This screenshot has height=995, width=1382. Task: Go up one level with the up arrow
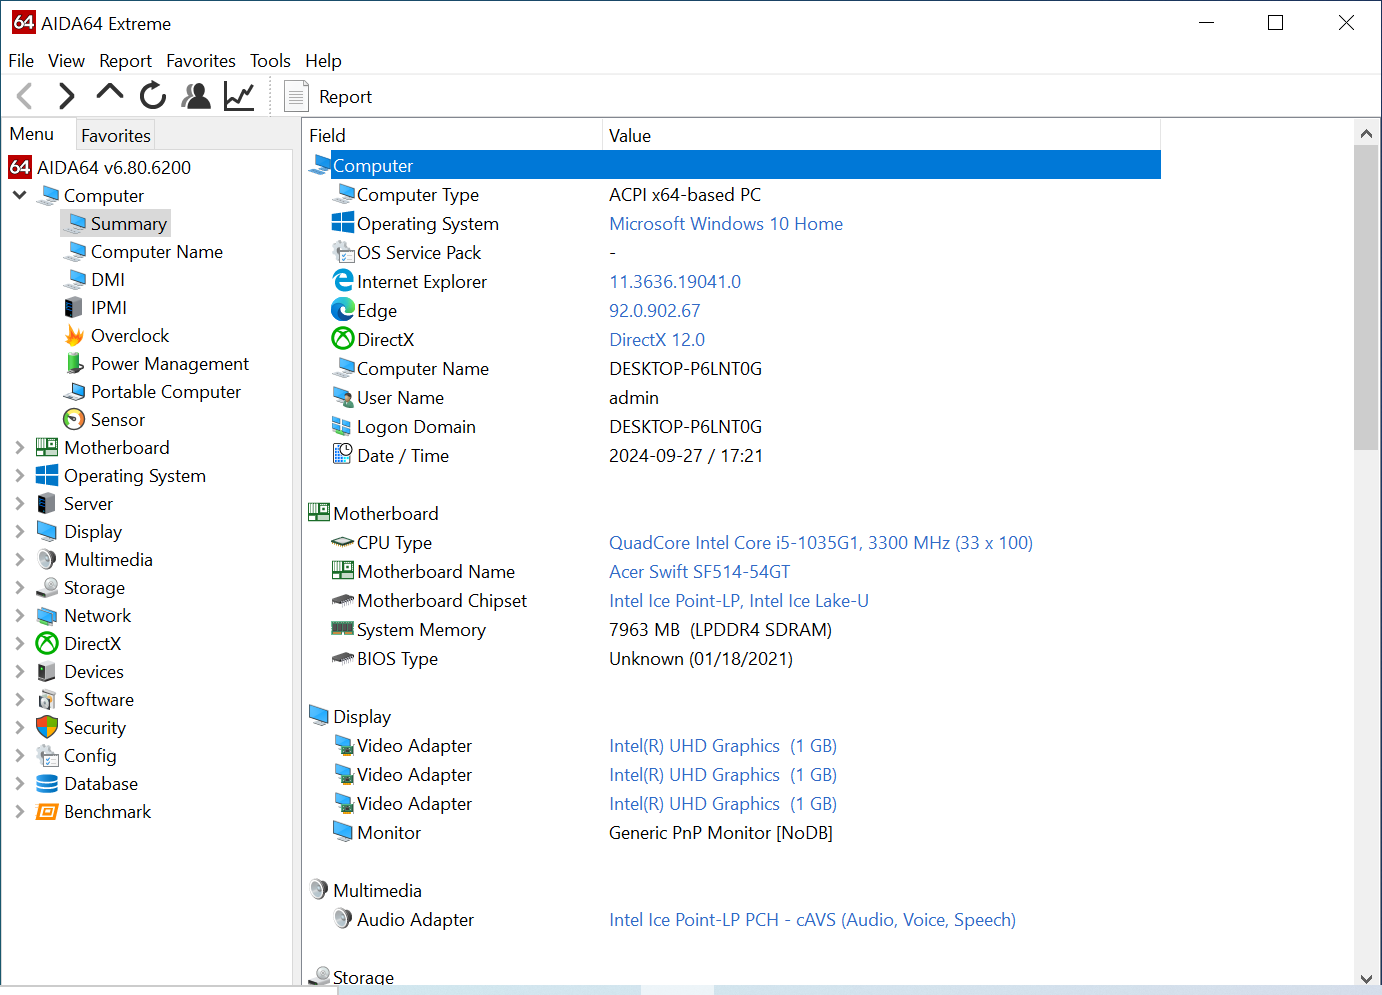[x=109, y=94]
